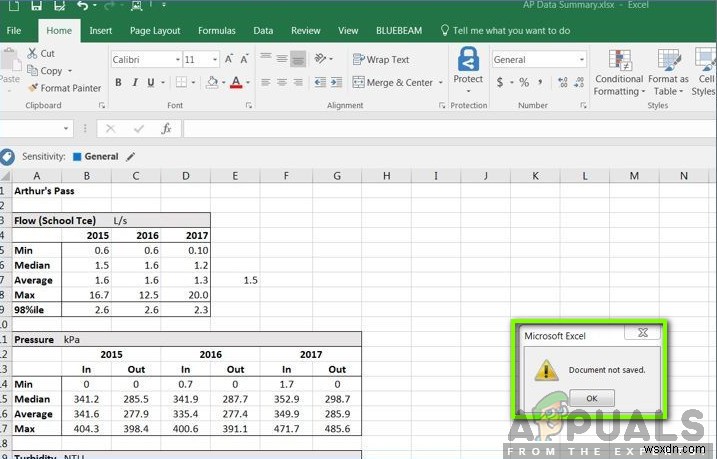Switch to the Data tab
Image resolution: width=717 pixels, height=459 pixels.
[x=263, y=31]
